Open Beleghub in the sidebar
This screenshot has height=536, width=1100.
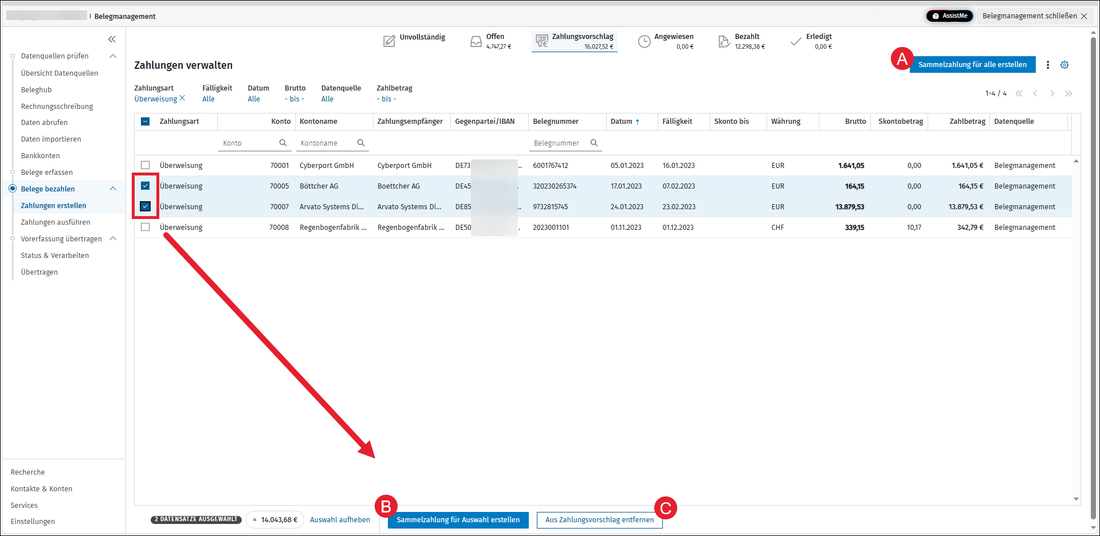(x=36, y=90)
